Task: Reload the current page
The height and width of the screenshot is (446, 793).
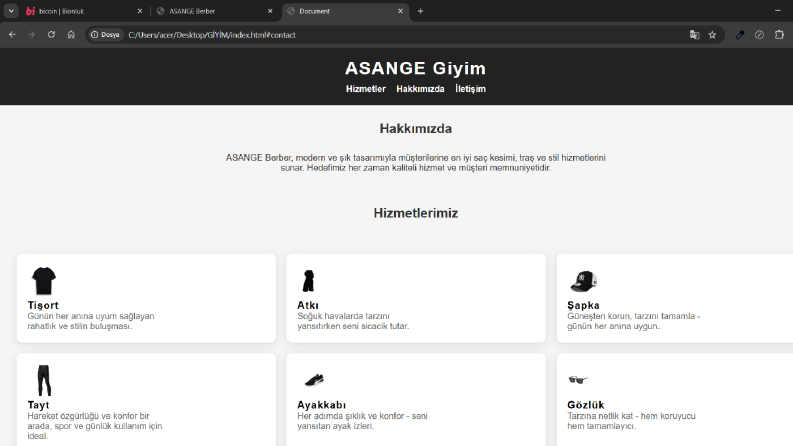Action: (x=51, y=35)
